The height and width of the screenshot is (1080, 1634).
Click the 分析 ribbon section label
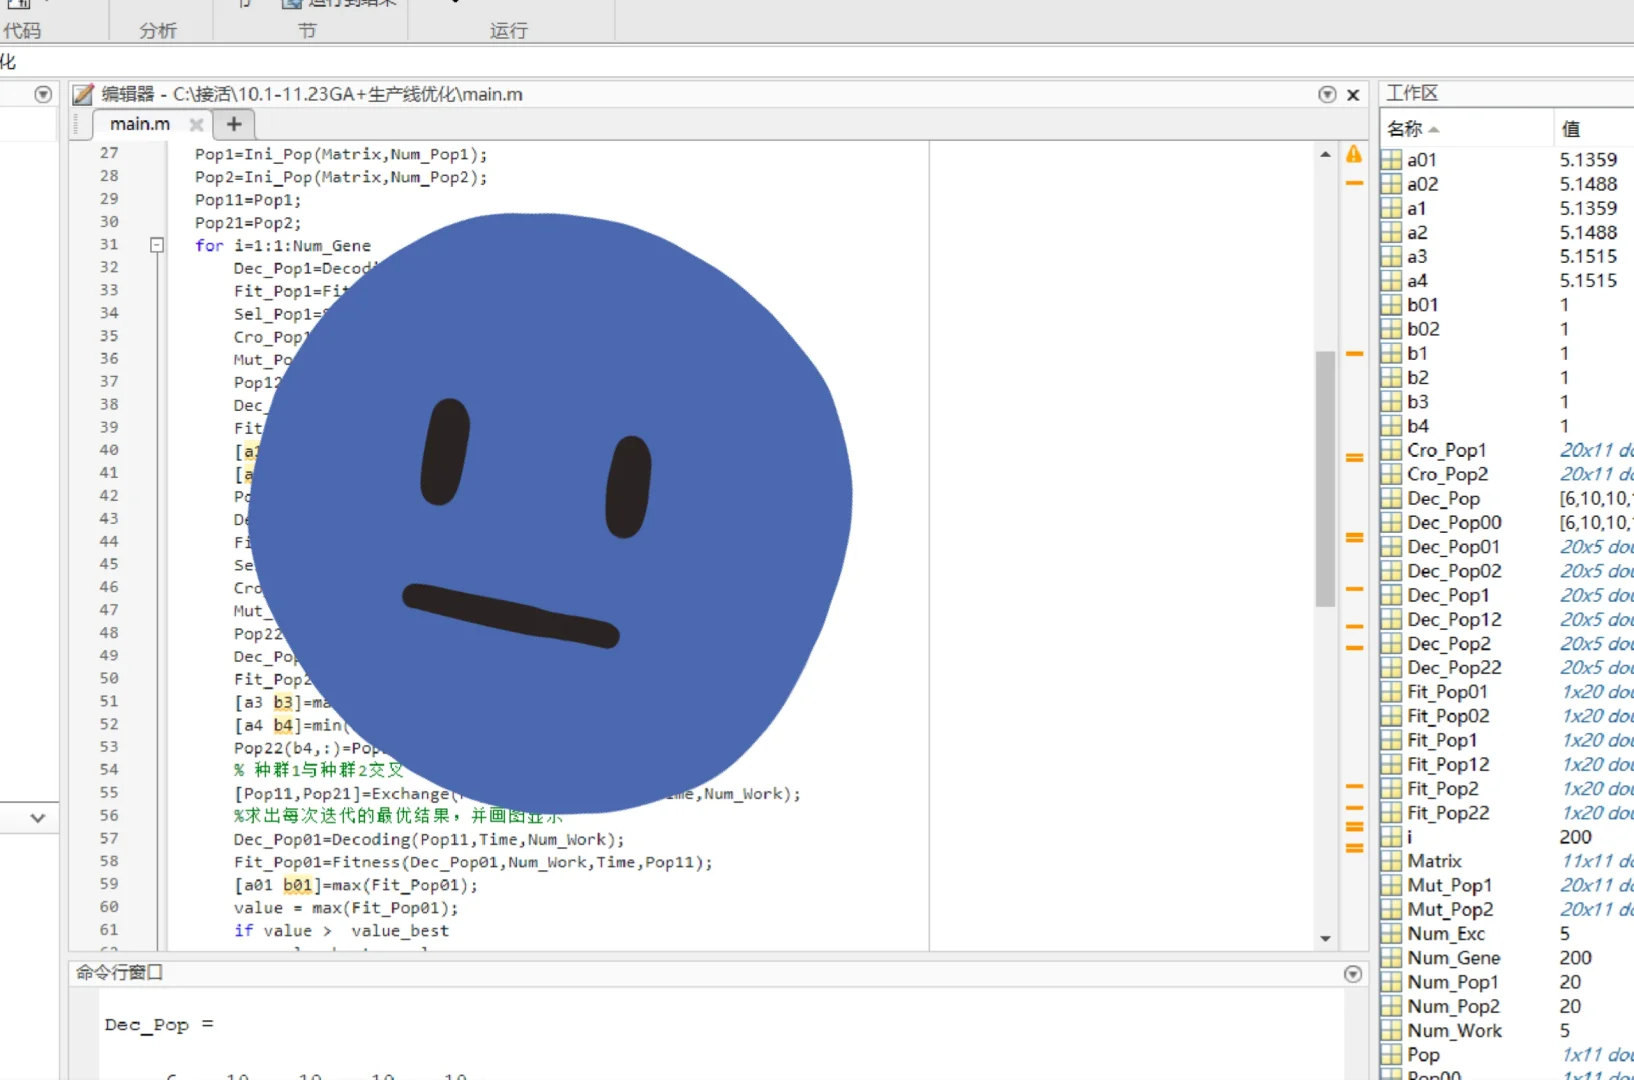click(158, 31)
